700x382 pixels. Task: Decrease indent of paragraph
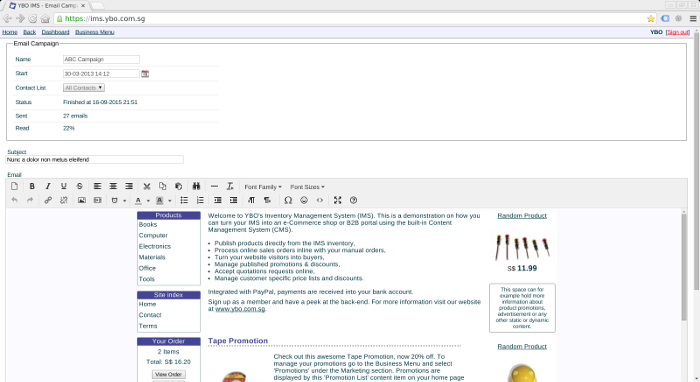[x=218, y=200]
